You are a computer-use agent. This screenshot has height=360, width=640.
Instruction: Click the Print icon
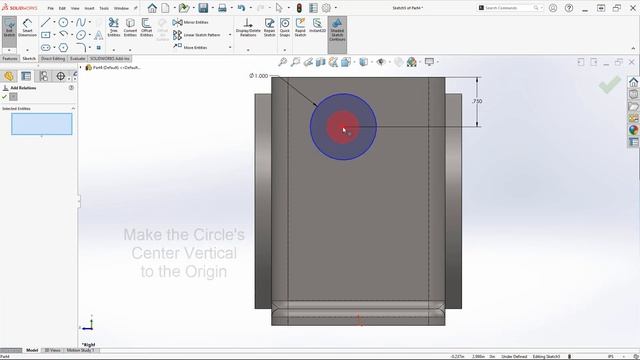pos(222,8)
